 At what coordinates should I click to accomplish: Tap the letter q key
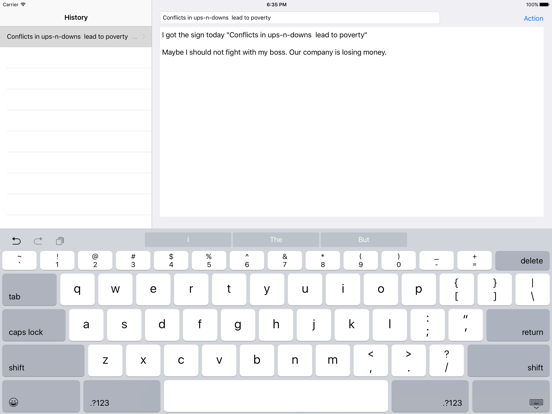coord(77,289)
